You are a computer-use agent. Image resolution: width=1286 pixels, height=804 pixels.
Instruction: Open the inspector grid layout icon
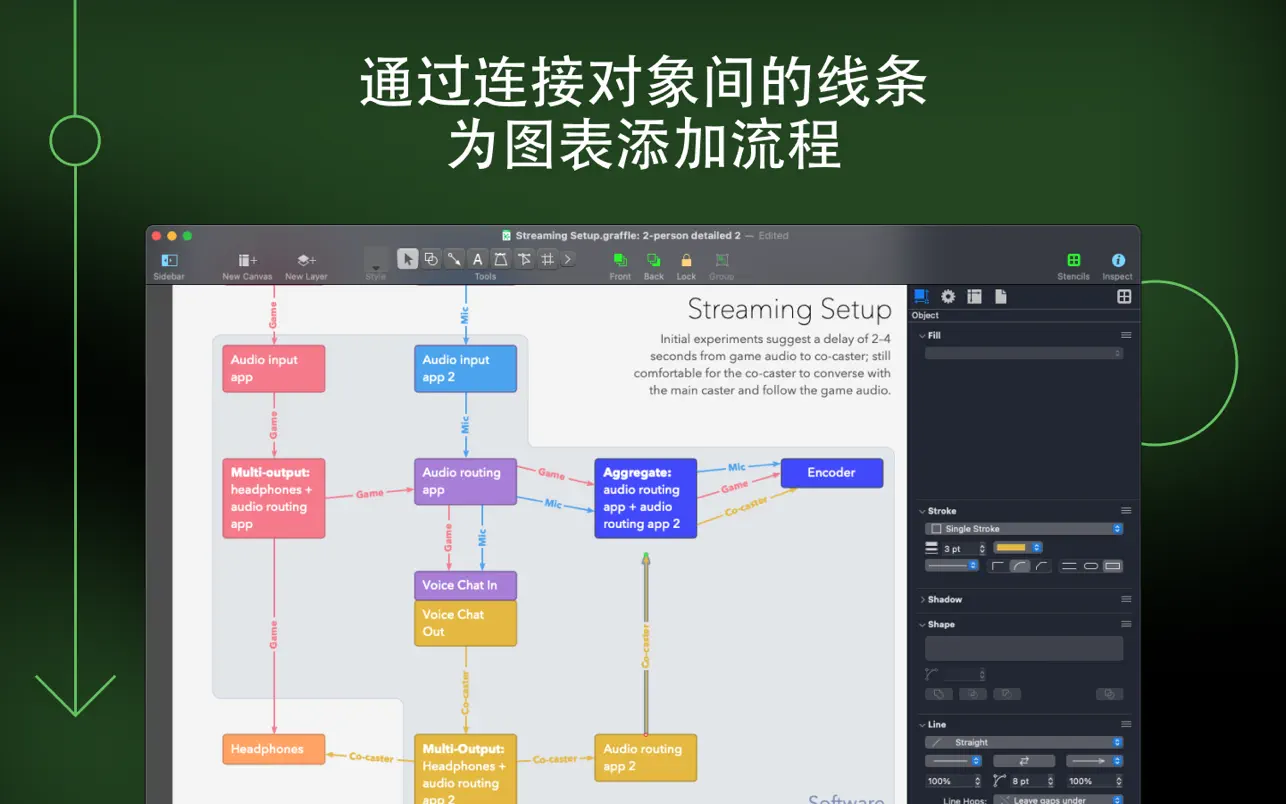click(x=1124, y=296)
